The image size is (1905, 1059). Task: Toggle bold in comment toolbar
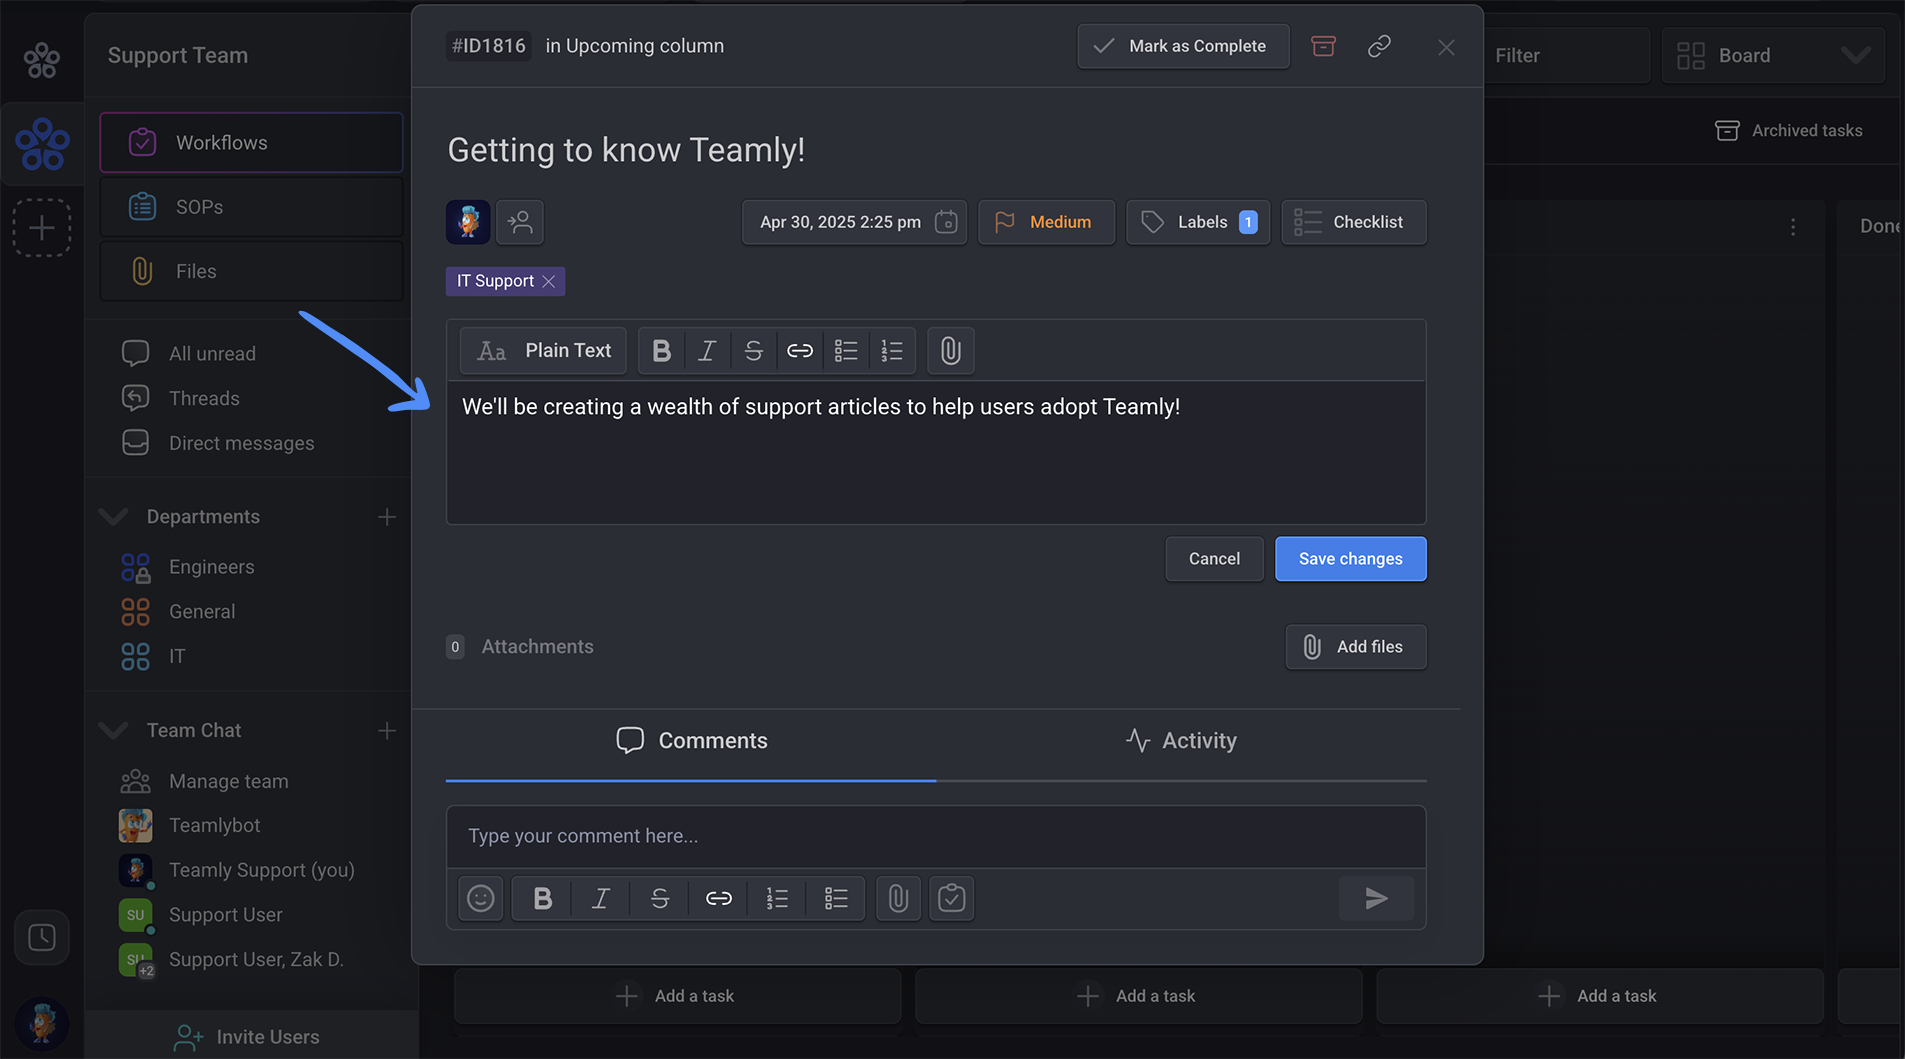coord(542,898)
